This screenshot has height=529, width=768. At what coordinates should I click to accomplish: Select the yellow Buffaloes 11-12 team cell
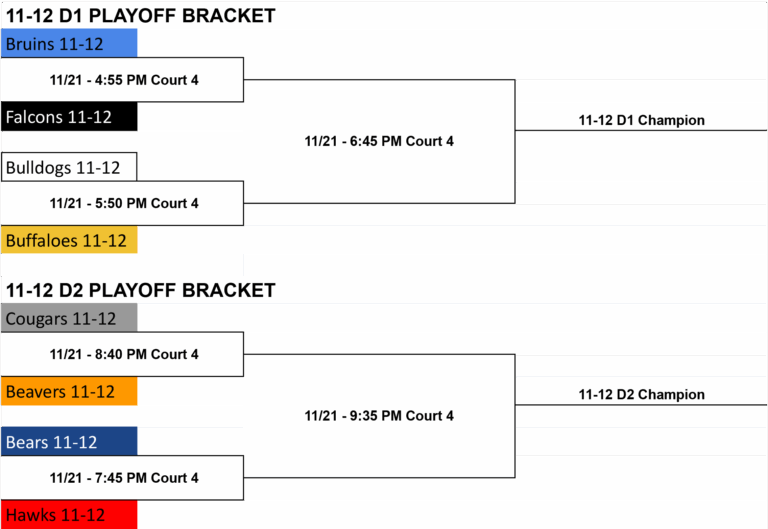coord(69,240)
